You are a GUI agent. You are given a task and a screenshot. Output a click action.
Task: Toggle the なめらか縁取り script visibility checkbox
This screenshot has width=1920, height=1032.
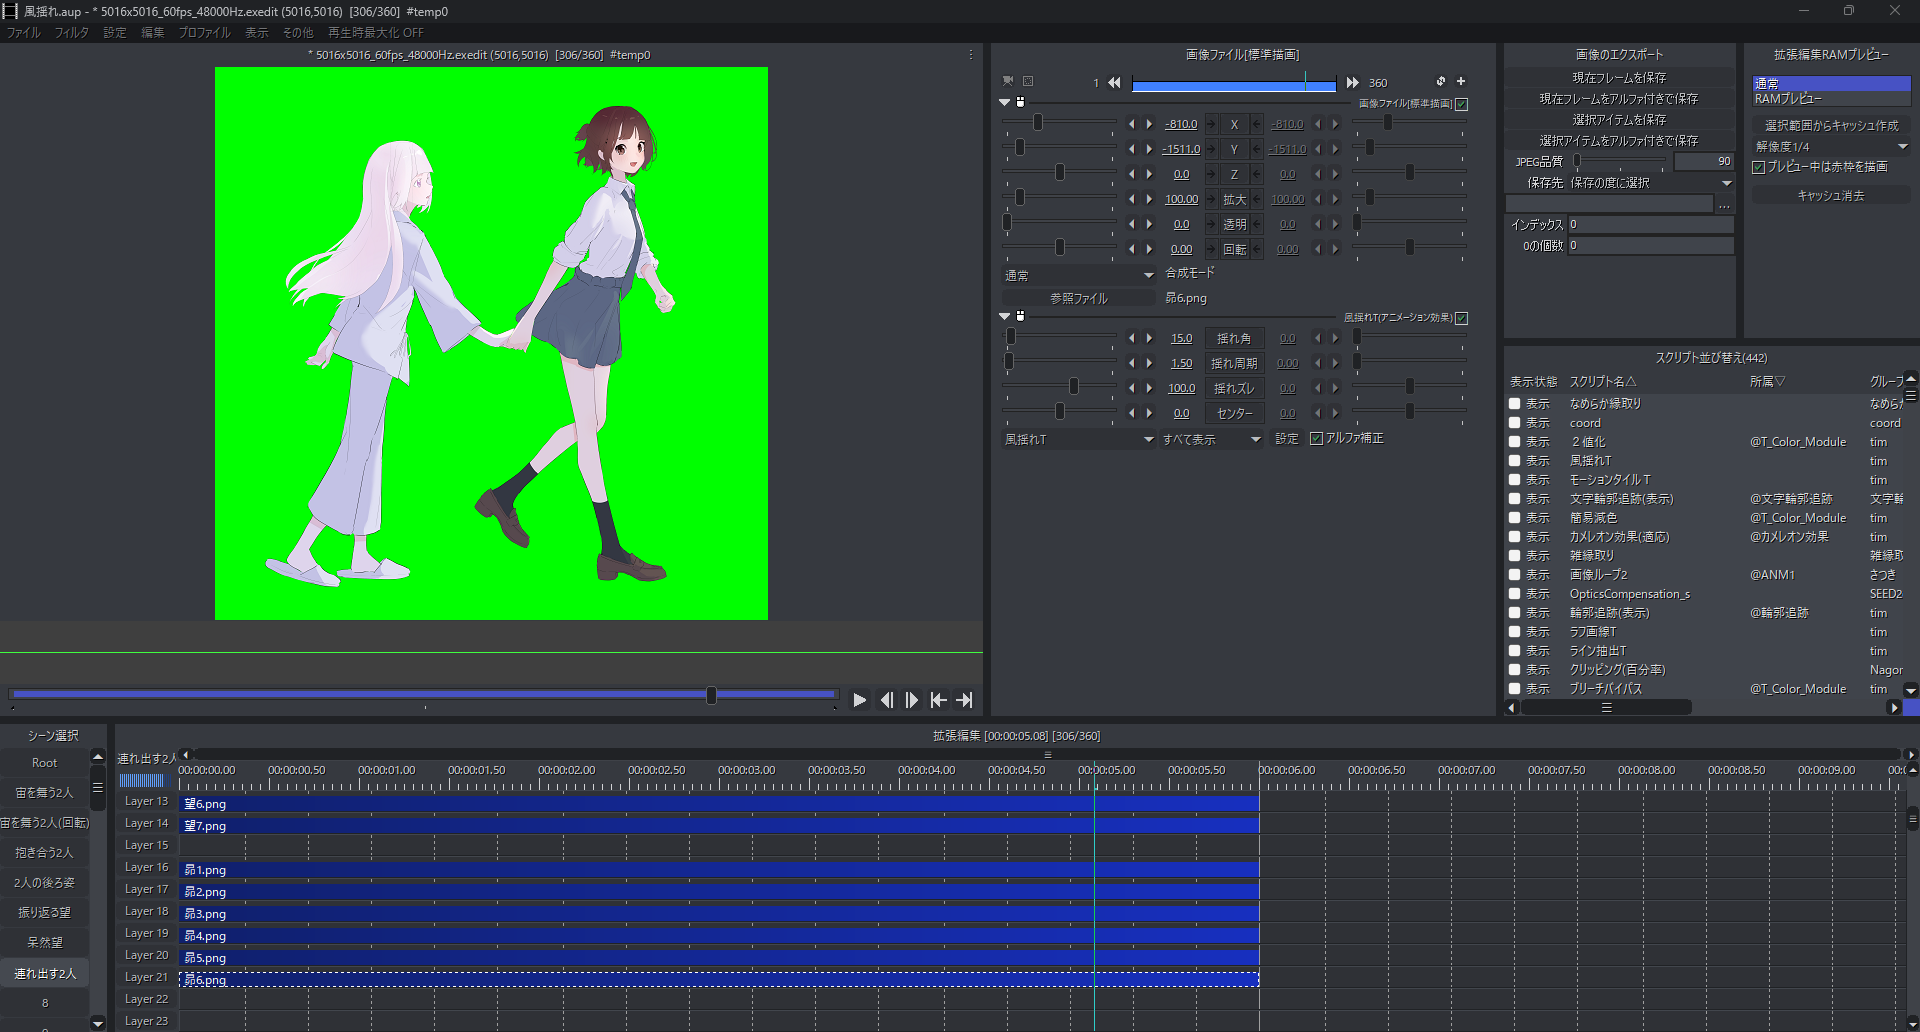[1515, 404]
